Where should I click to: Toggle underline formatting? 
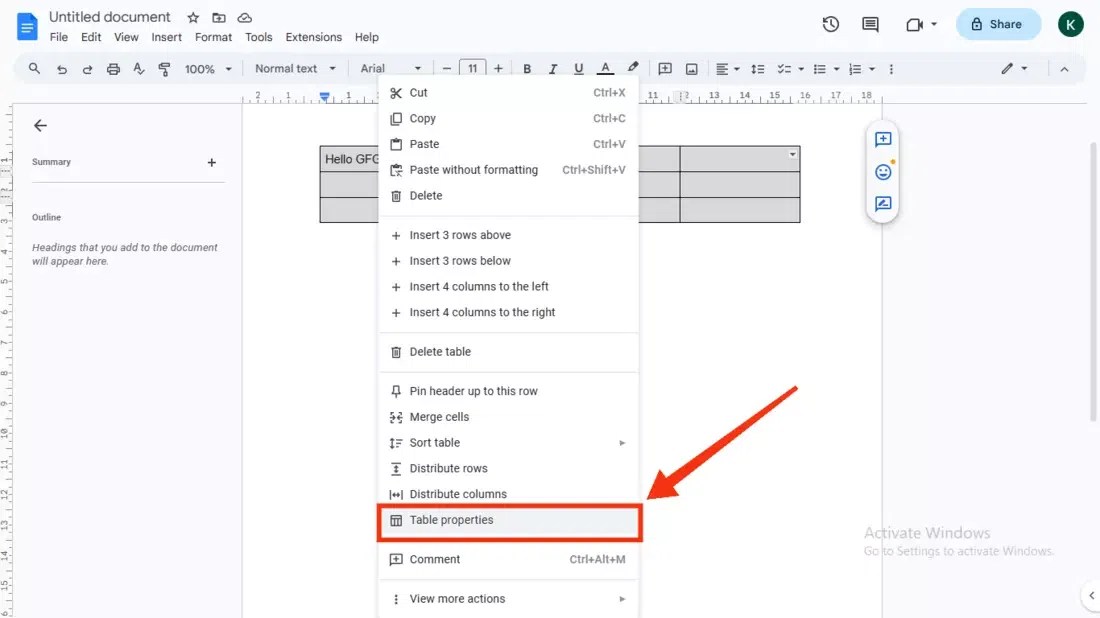tap(578, 68)
